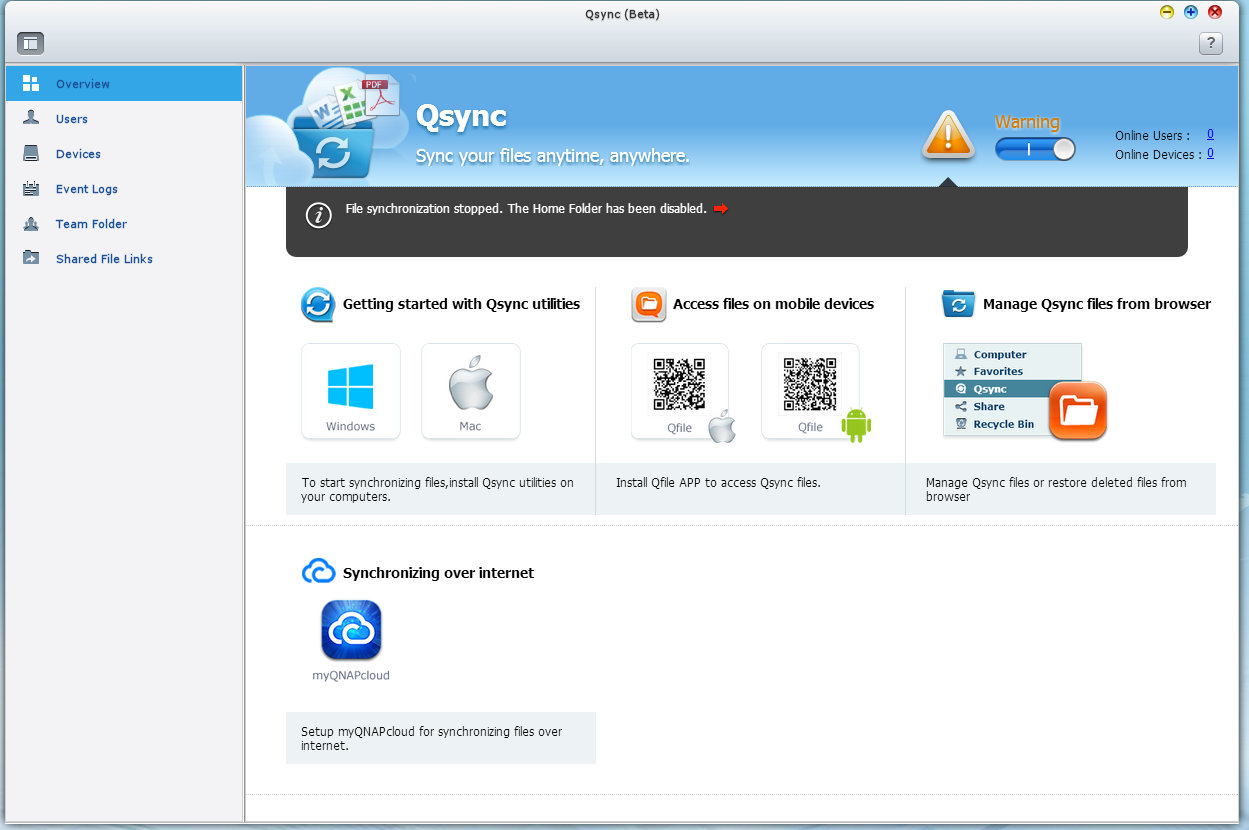This screenshot has width=1249, height=830.
Task: Open the Qfile Android QR code
Action: [x=810, y=384]
